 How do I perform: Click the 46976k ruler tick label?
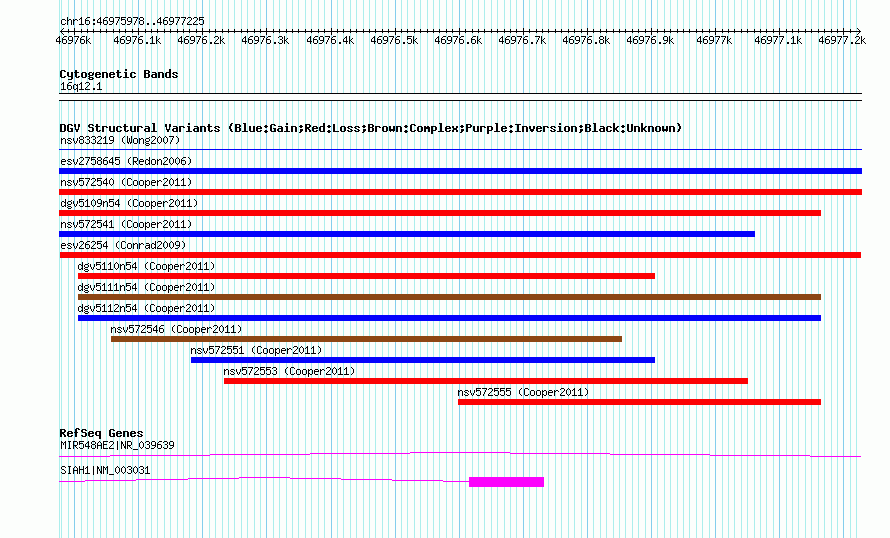[x=73, y=40]
